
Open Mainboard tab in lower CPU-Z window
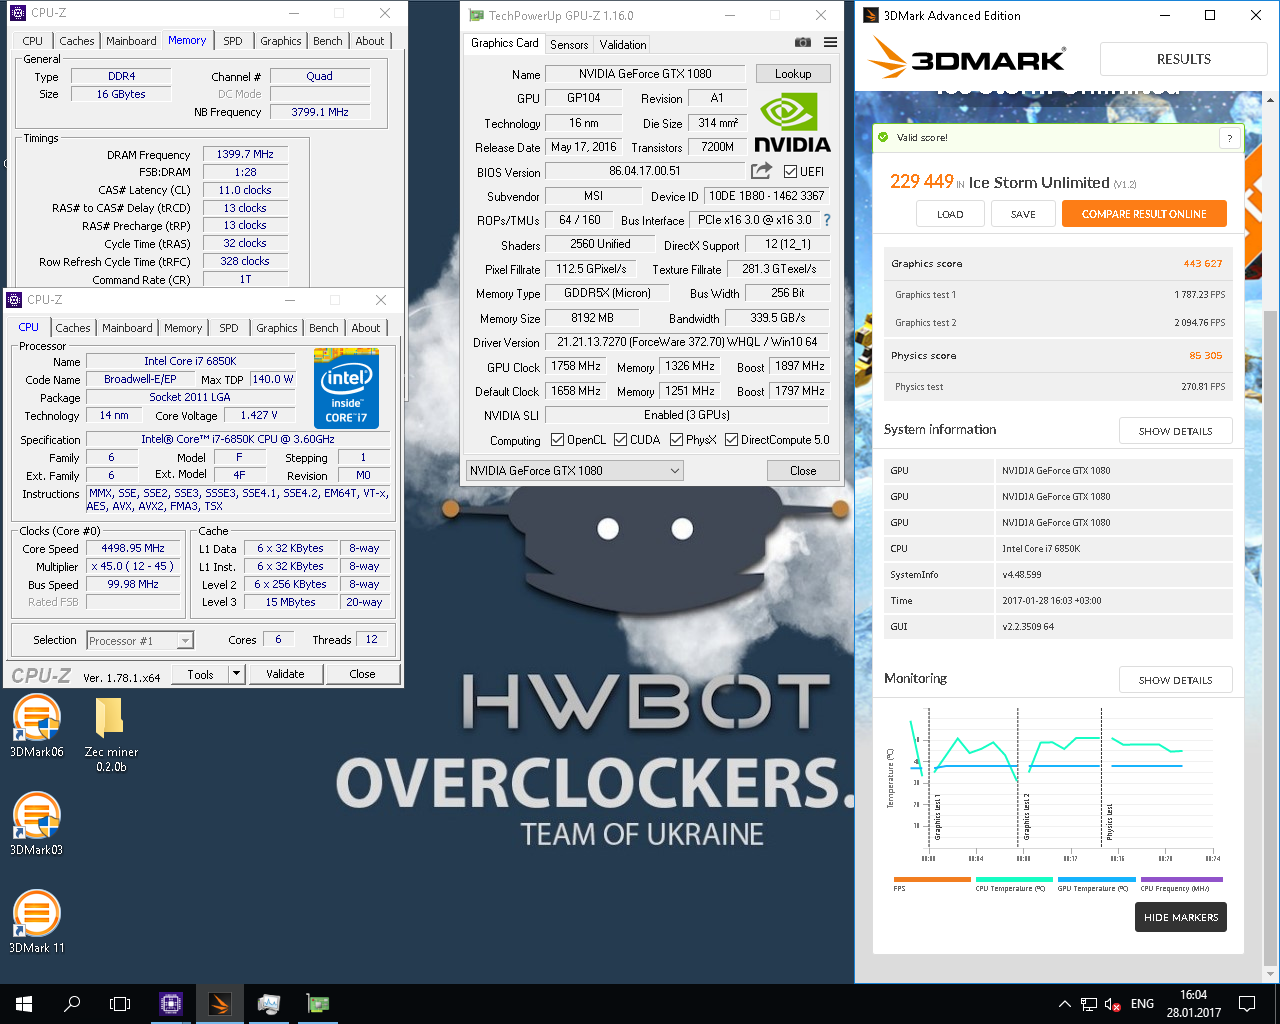(x=127, y=328)
